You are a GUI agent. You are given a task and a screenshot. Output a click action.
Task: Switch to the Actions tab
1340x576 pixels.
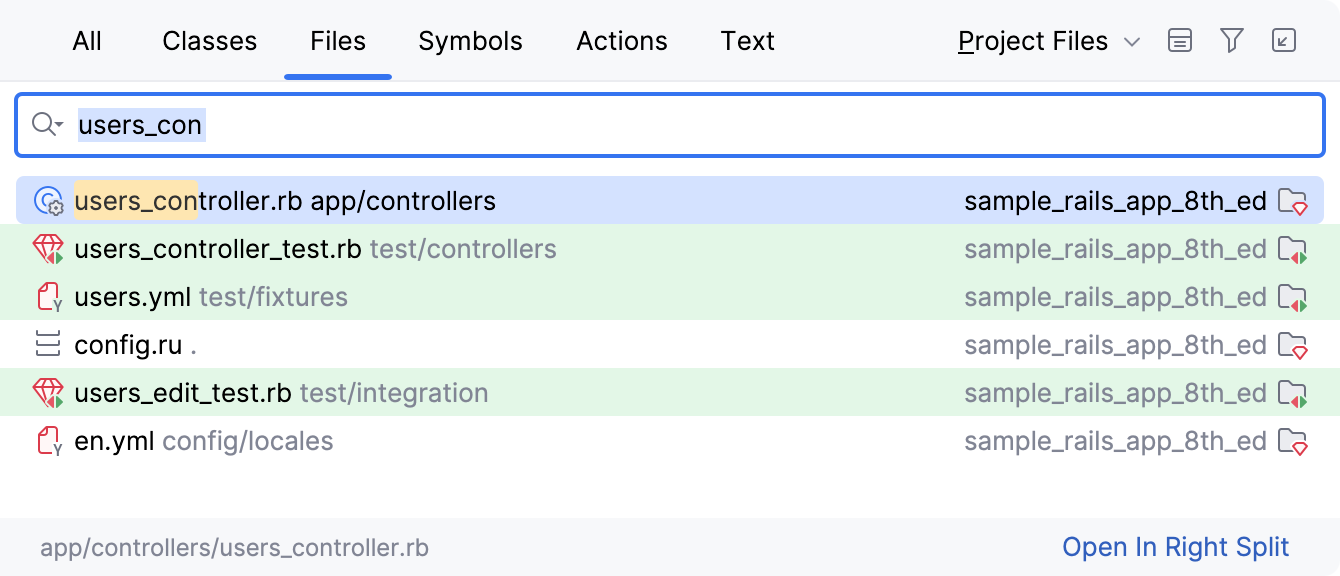(x=622, y=41)
